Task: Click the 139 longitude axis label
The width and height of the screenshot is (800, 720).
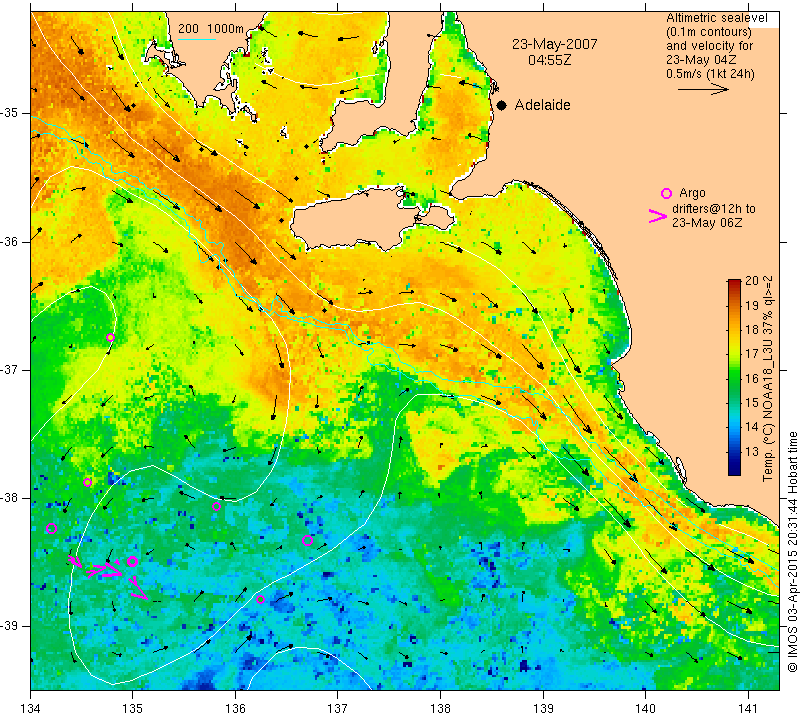Action: (x=543, y=708)
